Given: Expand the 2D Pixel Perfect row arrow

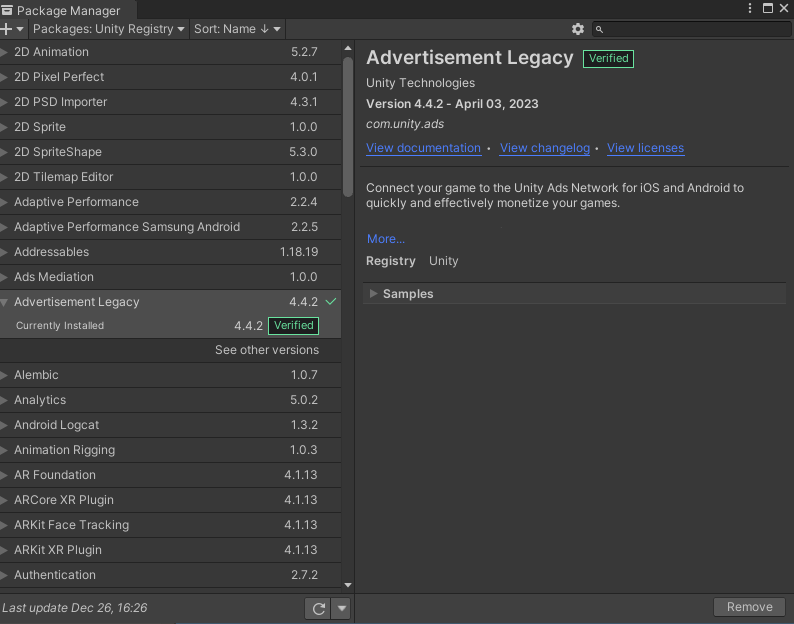Looking at the screenshot, I should point(4,77).
